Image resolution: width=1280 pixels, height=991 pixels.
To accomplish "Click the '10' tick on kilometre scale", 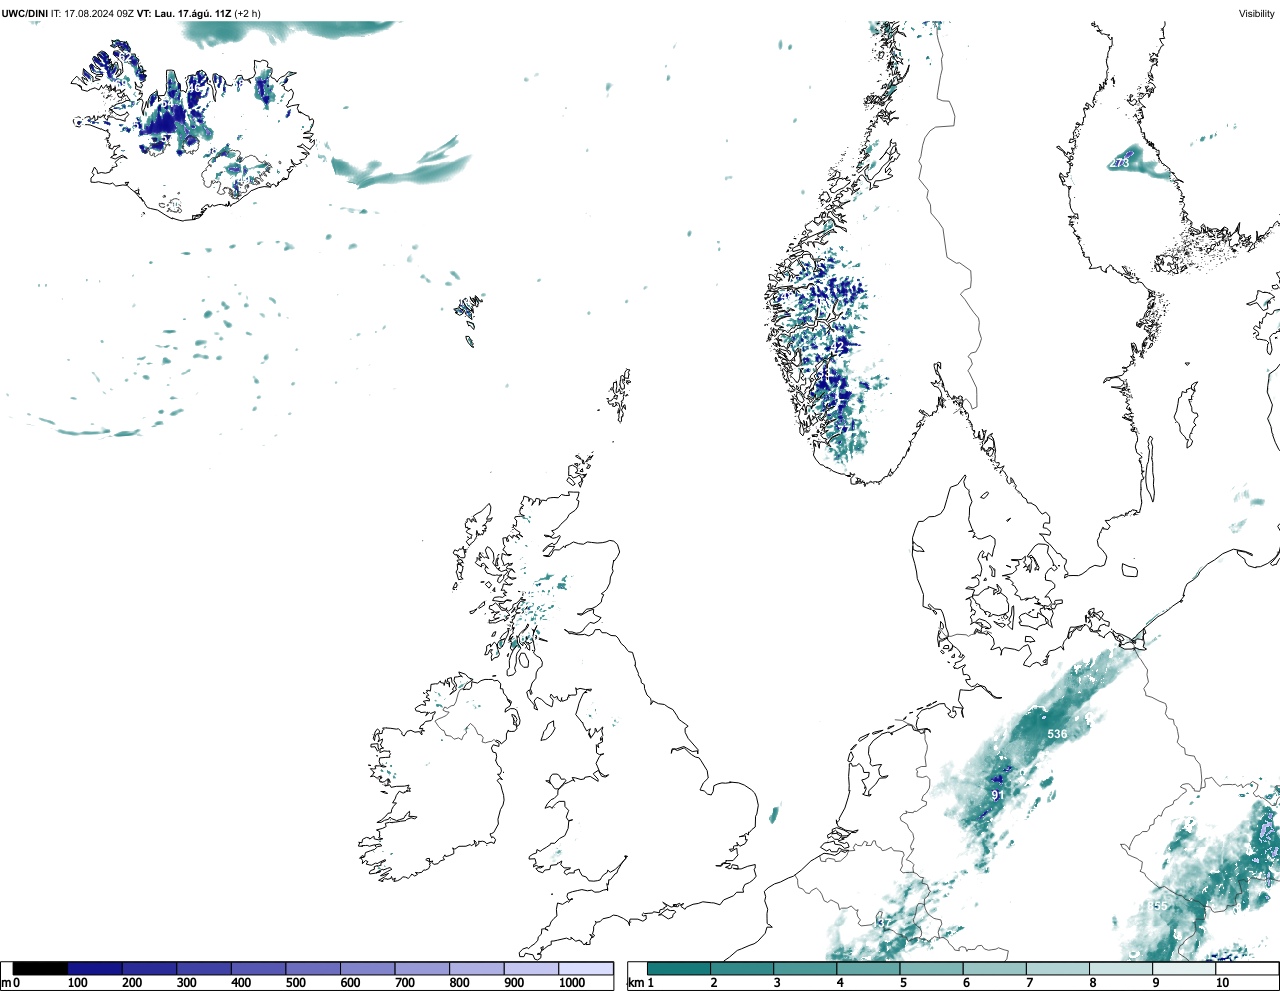I will [1222, 983].
